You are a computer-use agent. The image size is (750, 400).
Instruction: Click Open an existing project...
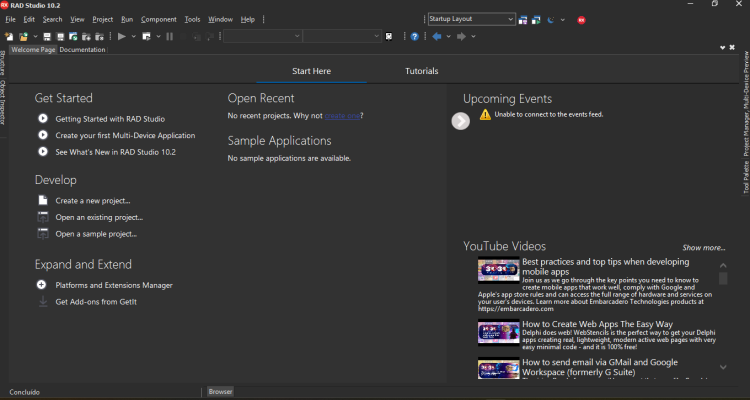point(99,217)
